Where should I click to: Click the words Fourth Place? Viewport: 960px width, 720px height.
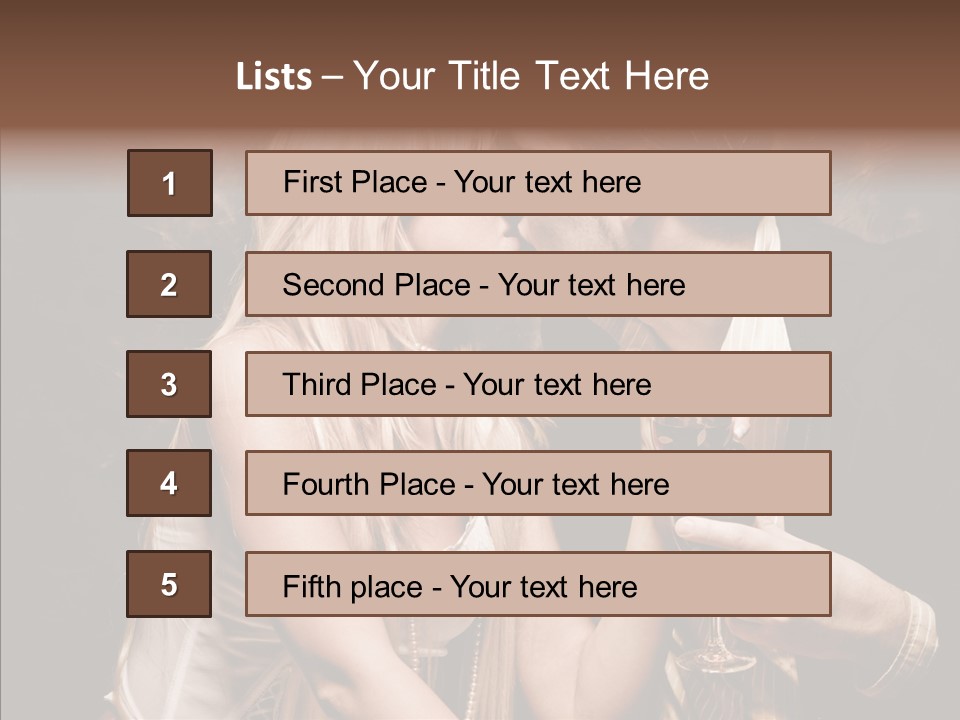tap(369, 484)
